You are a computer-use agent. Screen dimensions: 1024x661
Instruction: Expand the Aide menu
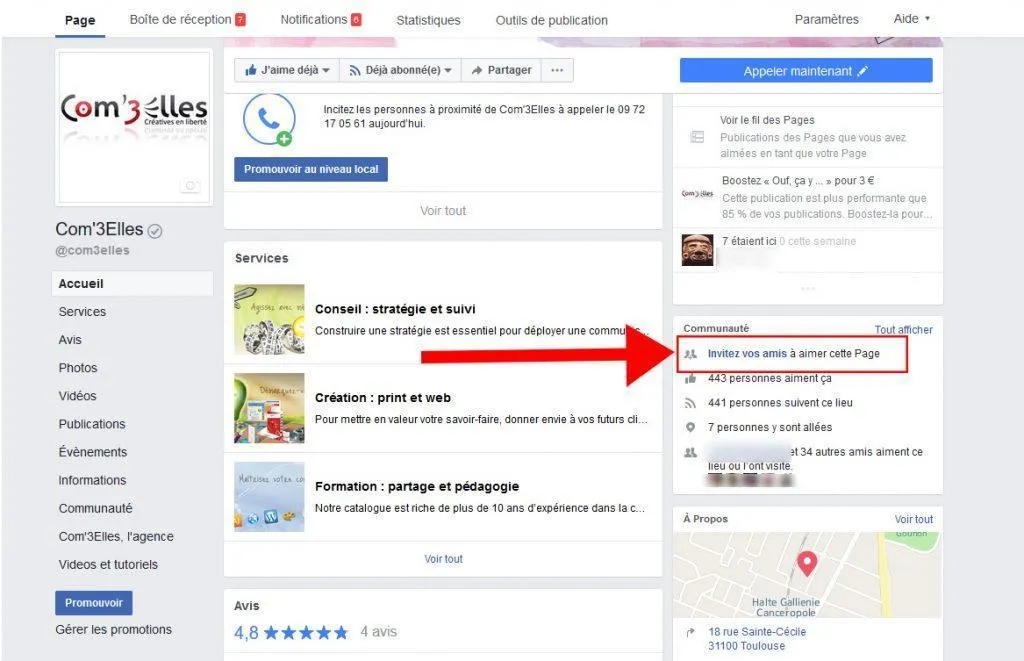click(x=911, y=19)
